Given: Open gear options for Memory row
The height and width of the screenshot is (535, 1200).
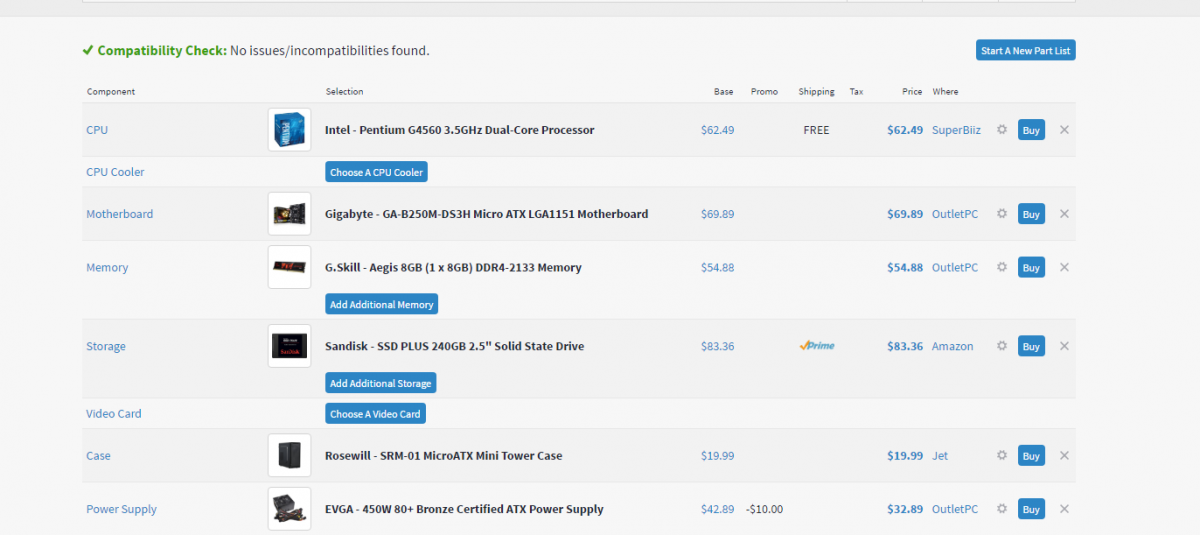Looking at the screenshot, I should (1002, 267).
